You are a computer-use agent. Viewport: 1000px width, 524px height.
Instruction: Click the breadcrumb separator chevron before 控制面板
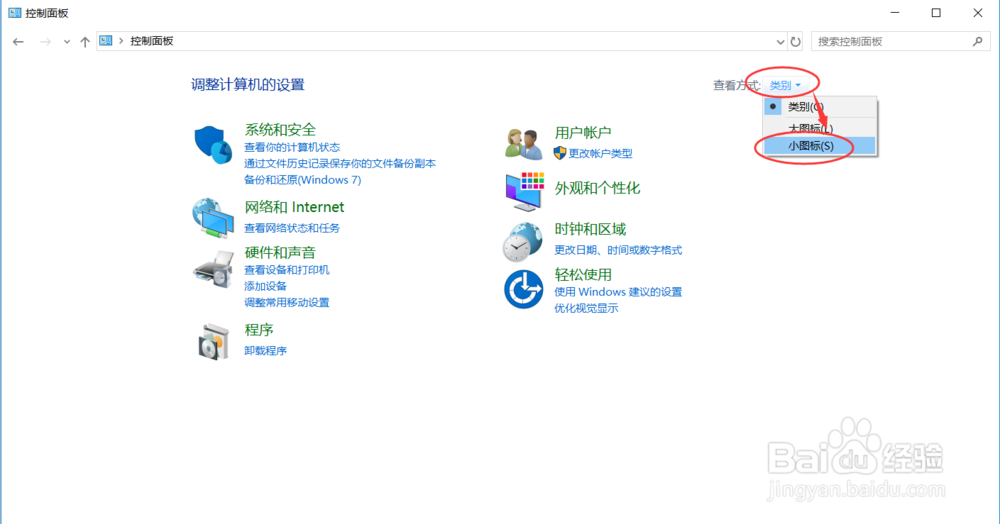[121, 41]
